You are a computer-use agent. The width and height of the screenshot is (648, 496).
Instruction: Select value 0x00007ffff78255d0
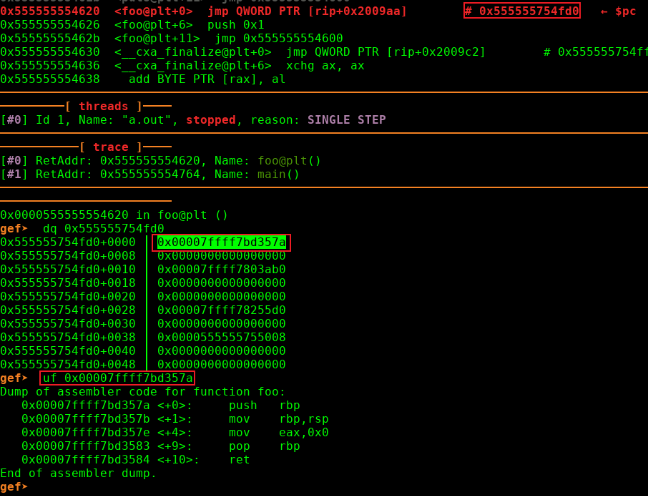tap(222, 310)
